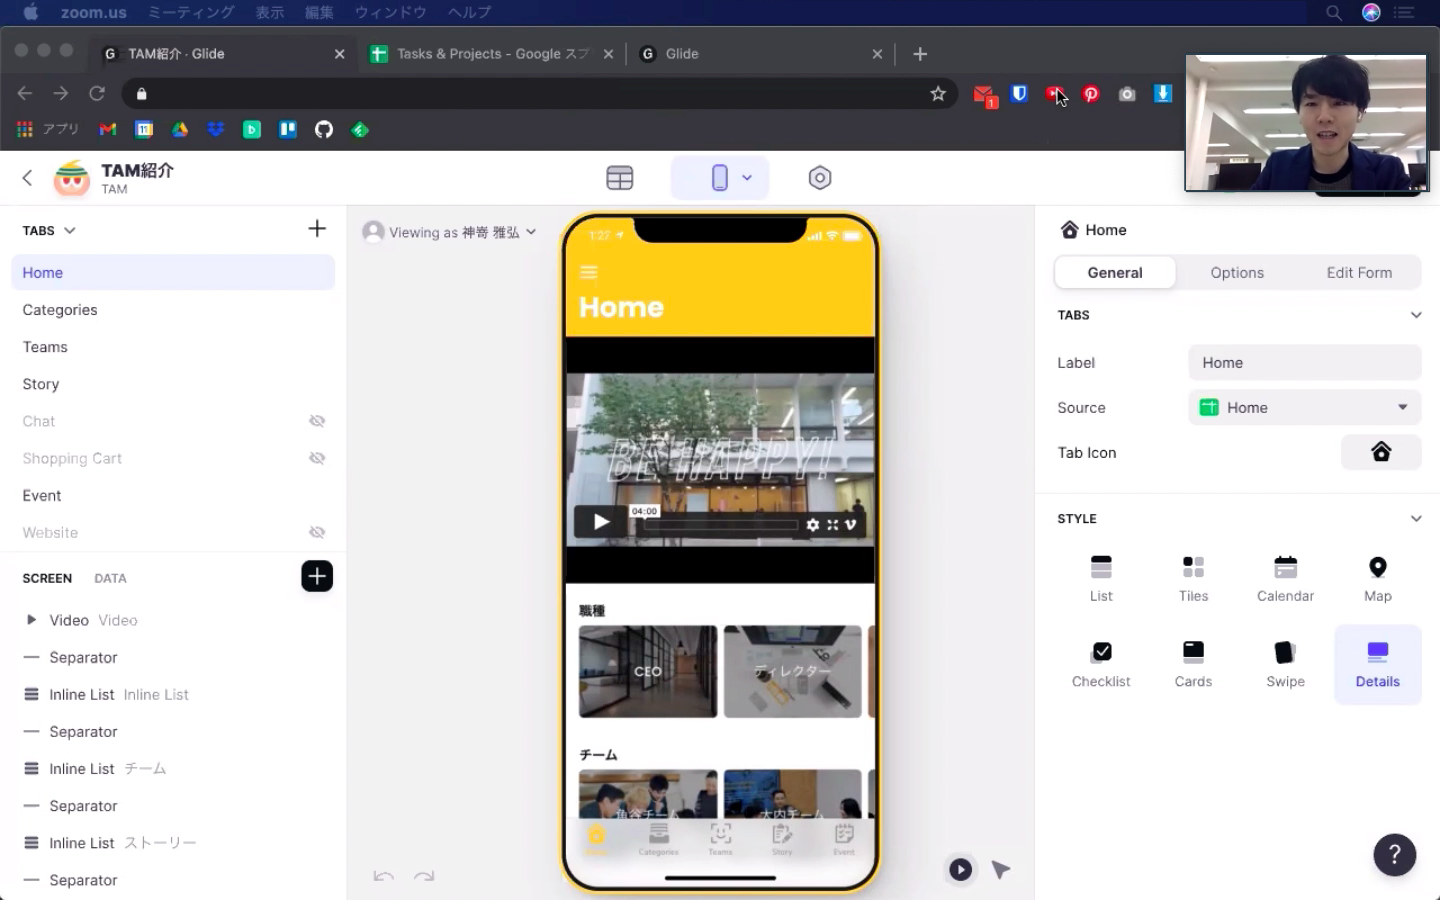1440x900 pixels.
Task: Toggle visibility of Website tab
Action: pos(317,532)
